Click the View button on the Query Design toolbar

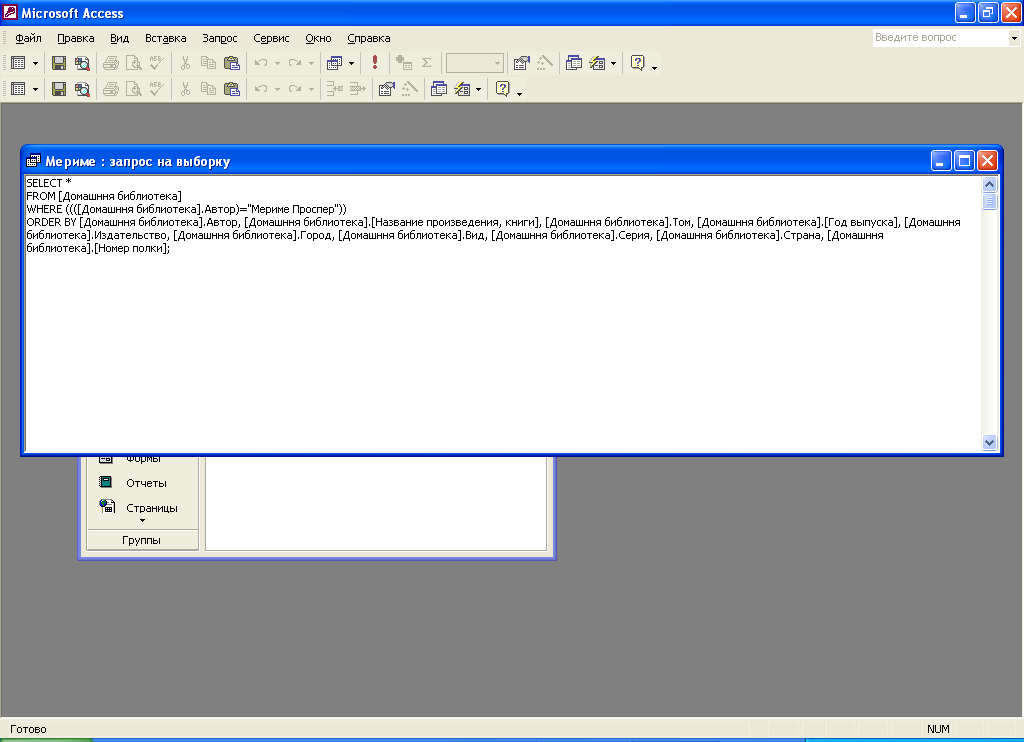(x=18, y=63)
